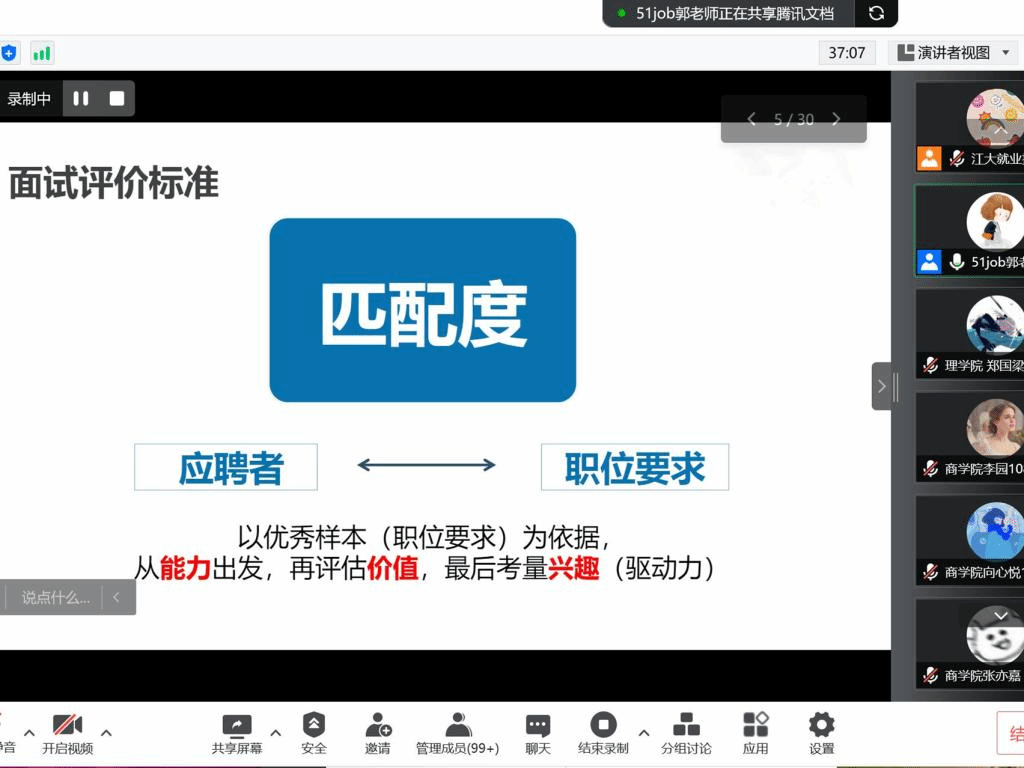
Task: Open Breakout Rooms (分组讨论)
Action: point(686,725)
